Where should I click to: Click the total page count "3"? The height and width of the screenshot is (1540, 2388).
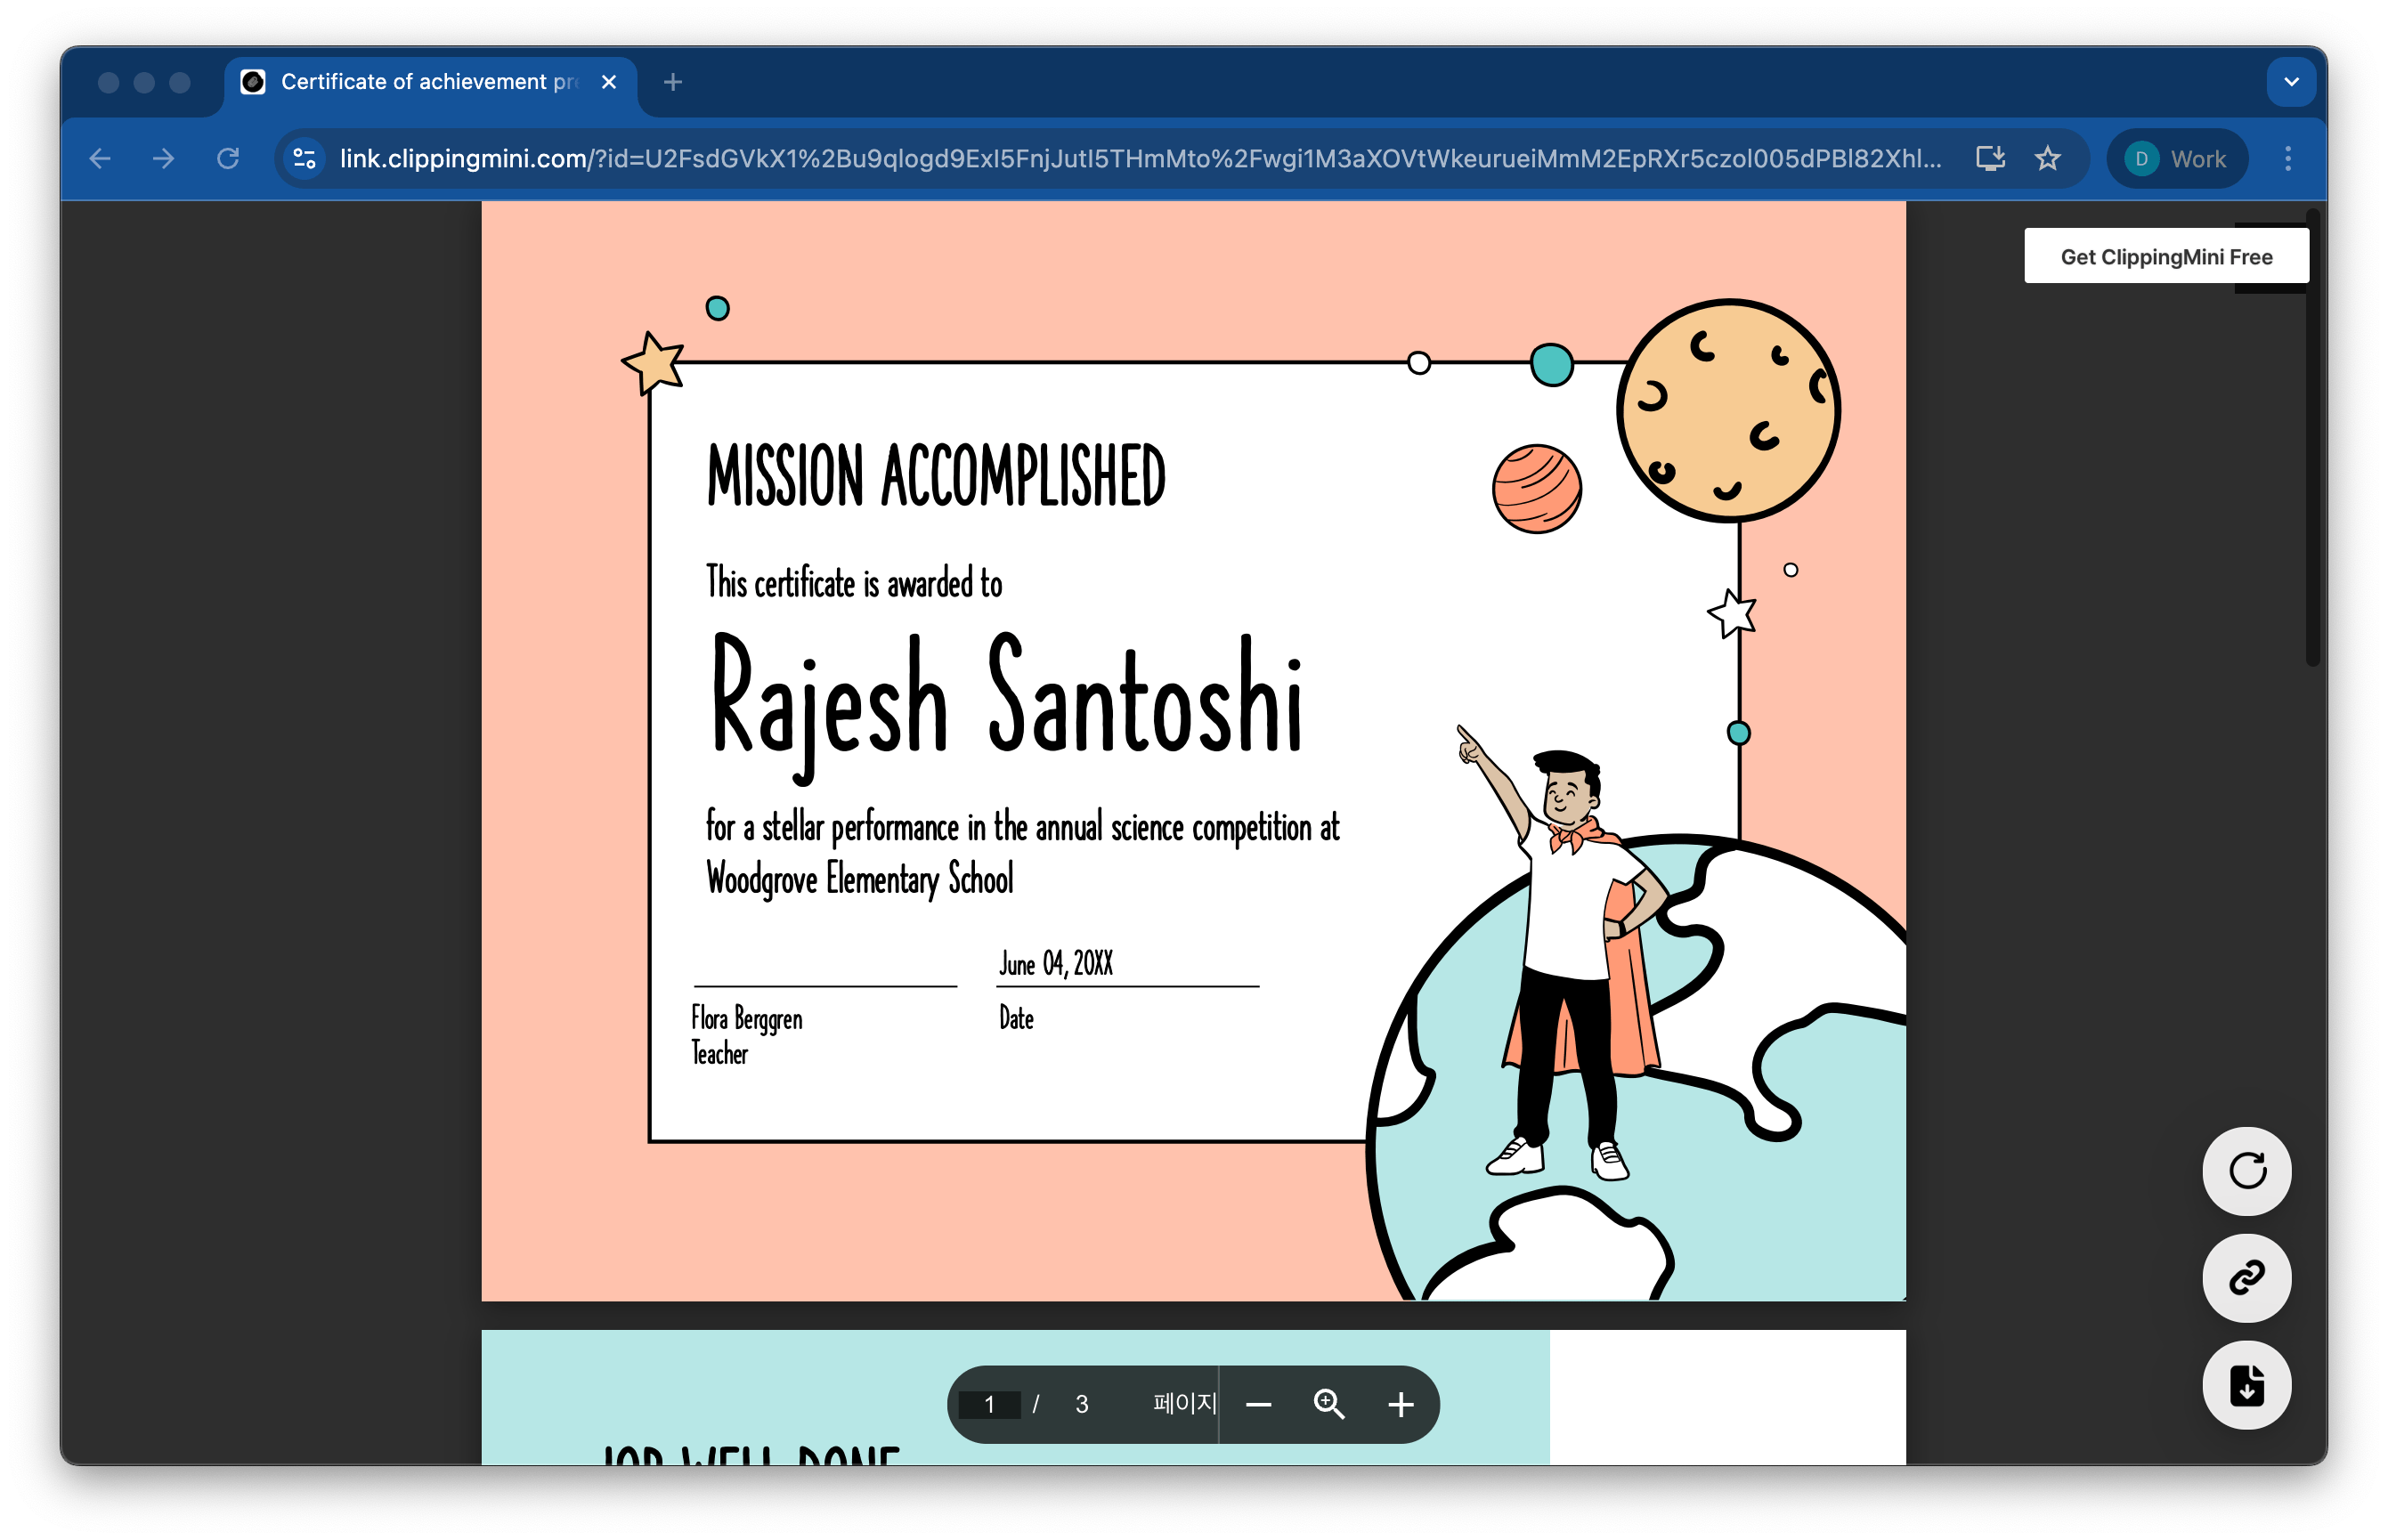coord(1082,1404)
